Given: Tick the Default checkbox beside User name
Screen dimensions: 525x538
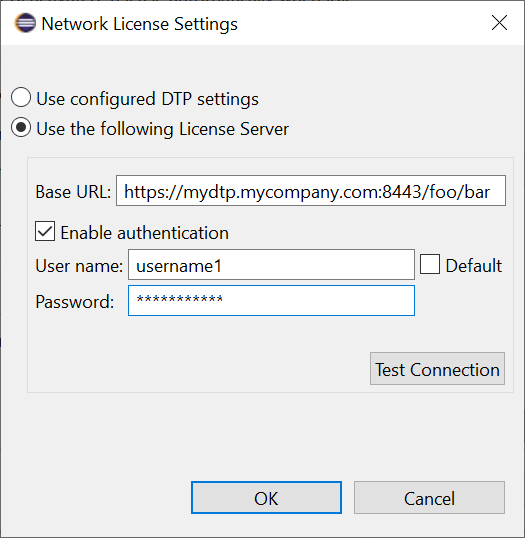Looking at the screenshot, I should (430, 264).
